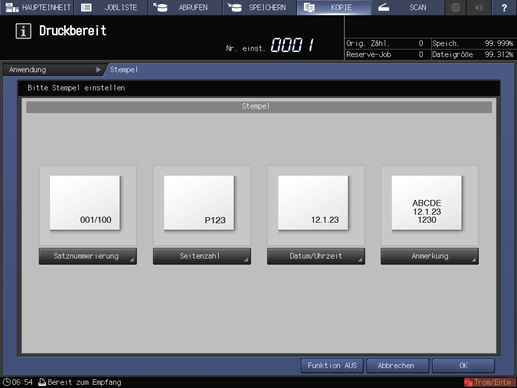This screenshot has height=388, width=517.
Task: Click the ABCDE annotation preview thumbnail
Action: (427, 203)
